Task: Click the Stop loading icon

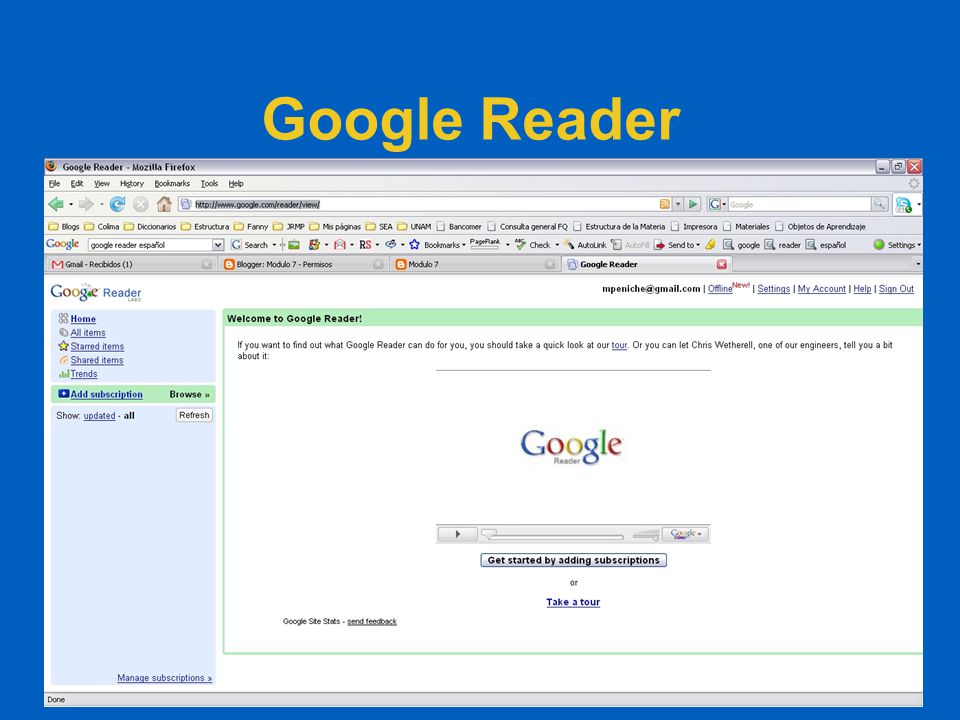Action: point(141,204)
